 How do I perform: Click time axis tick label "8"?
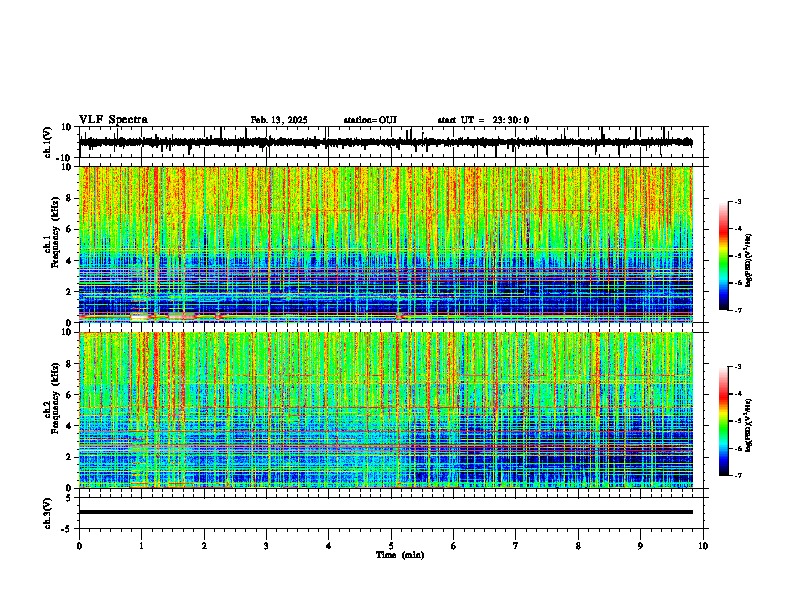click(x=578, y=546)
